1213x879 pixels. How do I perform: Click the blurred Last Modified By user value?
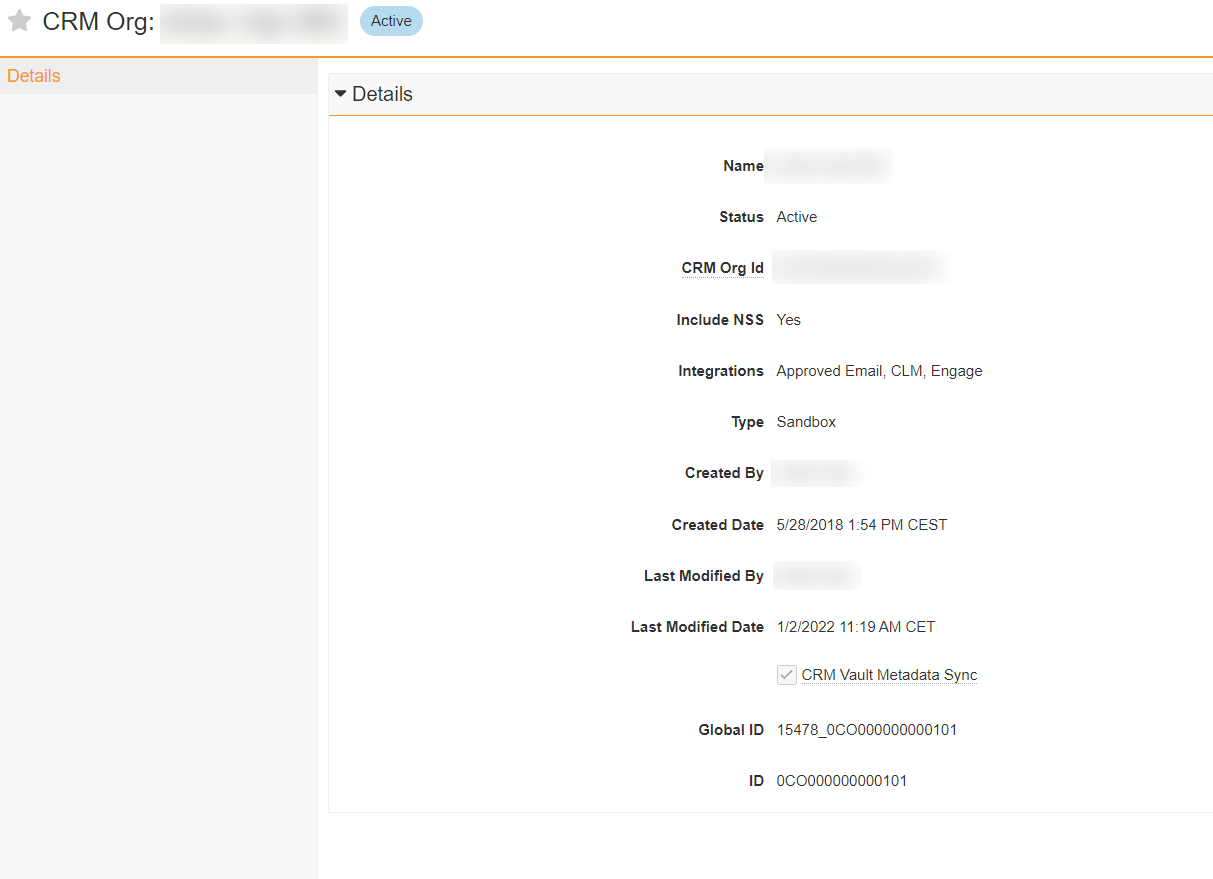pyautogui.click(x=815, y=576)
